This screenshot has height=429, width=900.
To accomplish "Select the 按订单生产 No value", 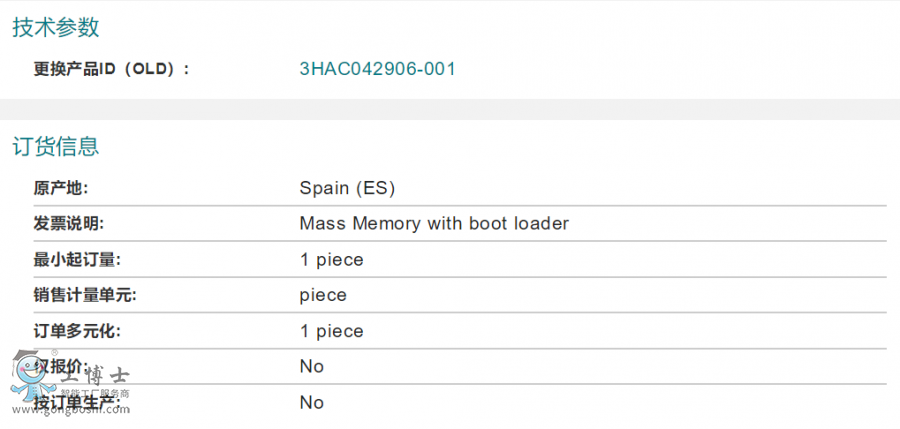I will [x=312, y=403].
